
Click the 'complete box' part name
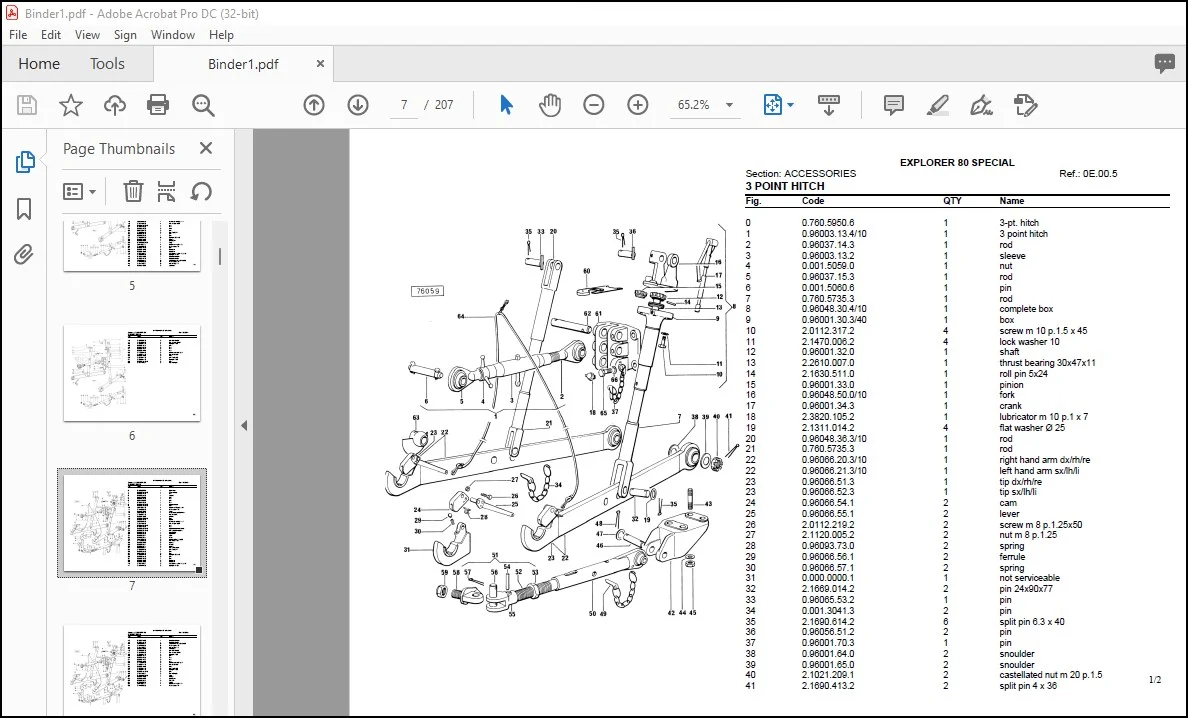click(1026, 309)
